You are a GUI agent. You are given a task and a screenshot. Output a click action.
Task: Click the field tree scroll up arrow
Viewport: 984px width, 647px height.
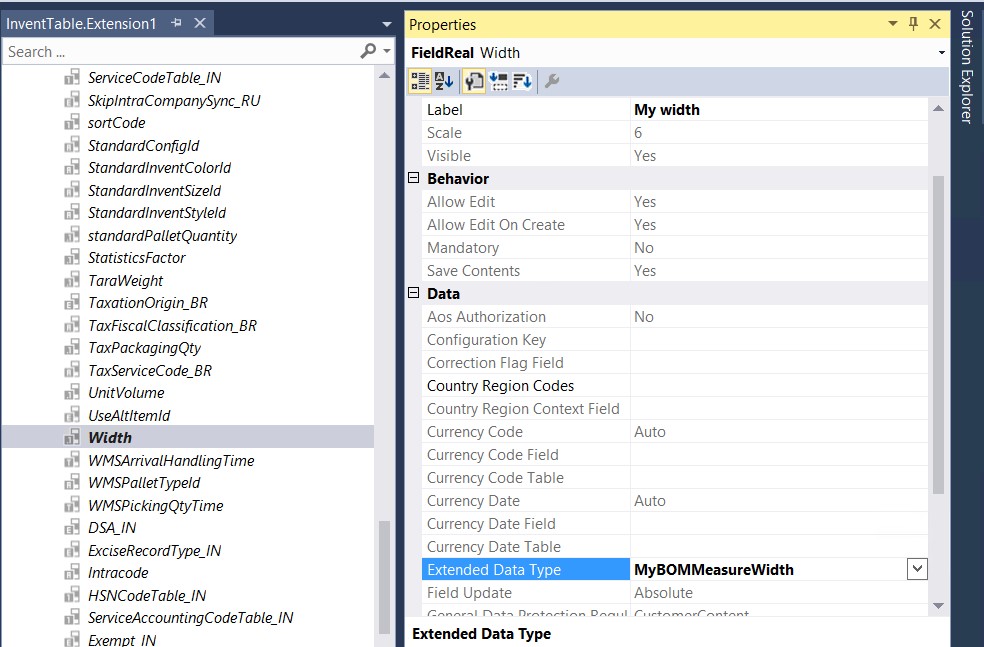[x=384, y=76]
